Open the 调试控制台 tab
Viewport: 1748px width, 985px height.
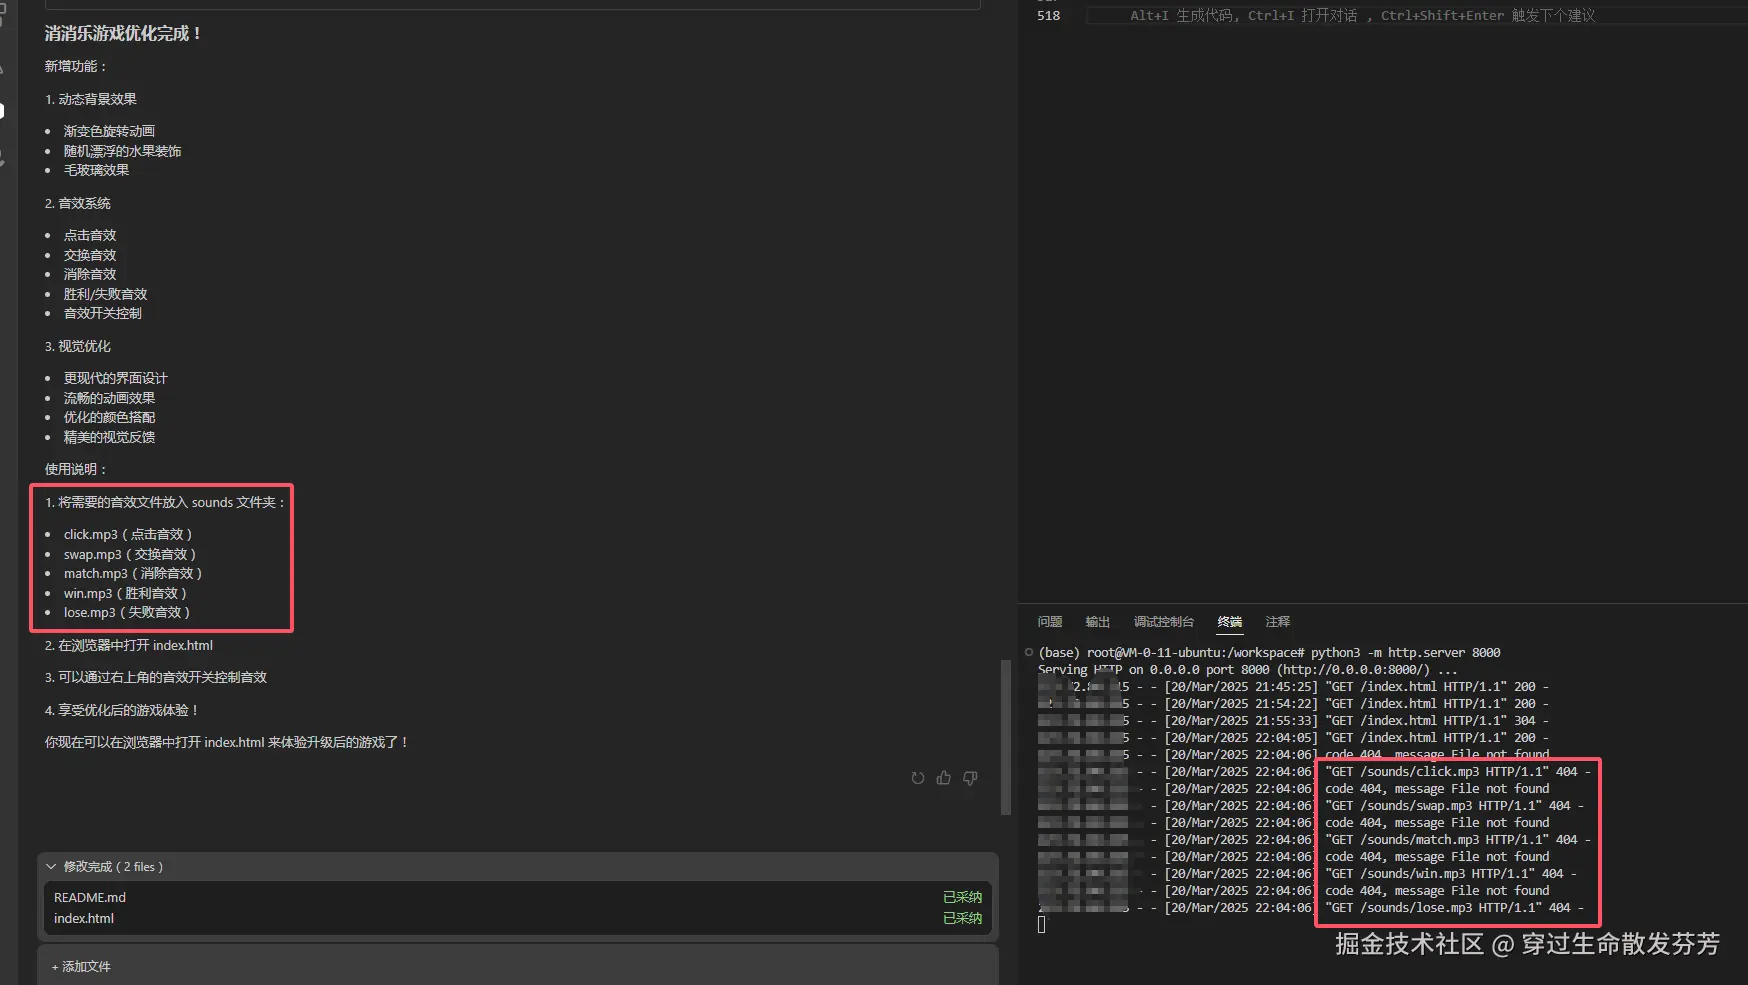point(1164,622)
